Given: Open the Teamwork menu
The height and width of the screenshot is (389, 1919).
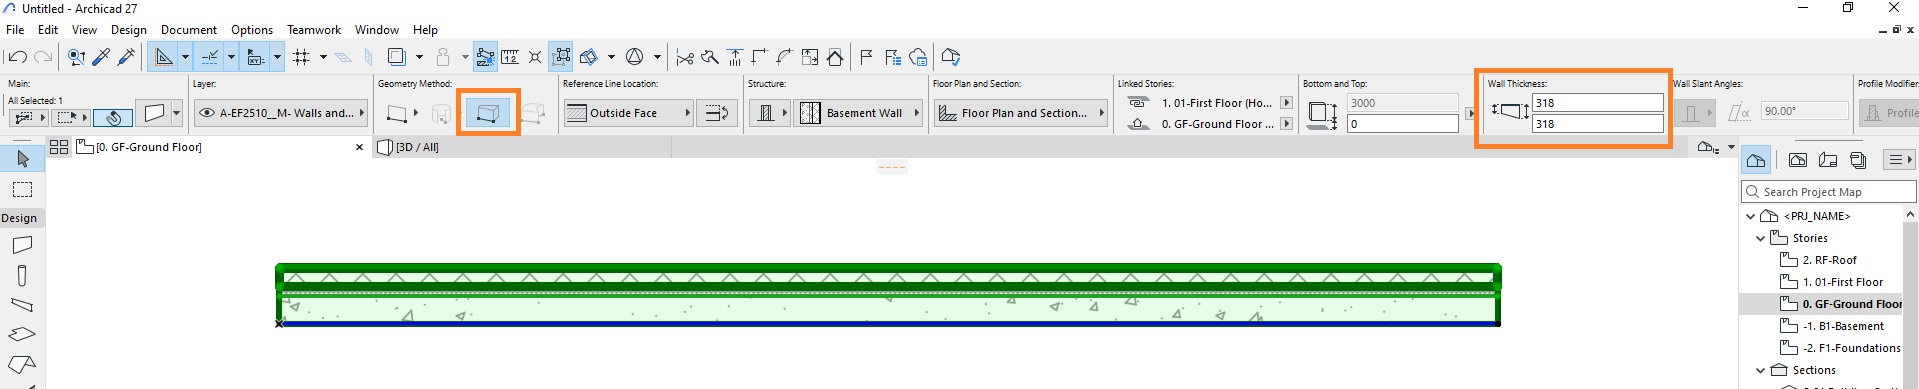Looking at the screenshot, I should (314, 30).
